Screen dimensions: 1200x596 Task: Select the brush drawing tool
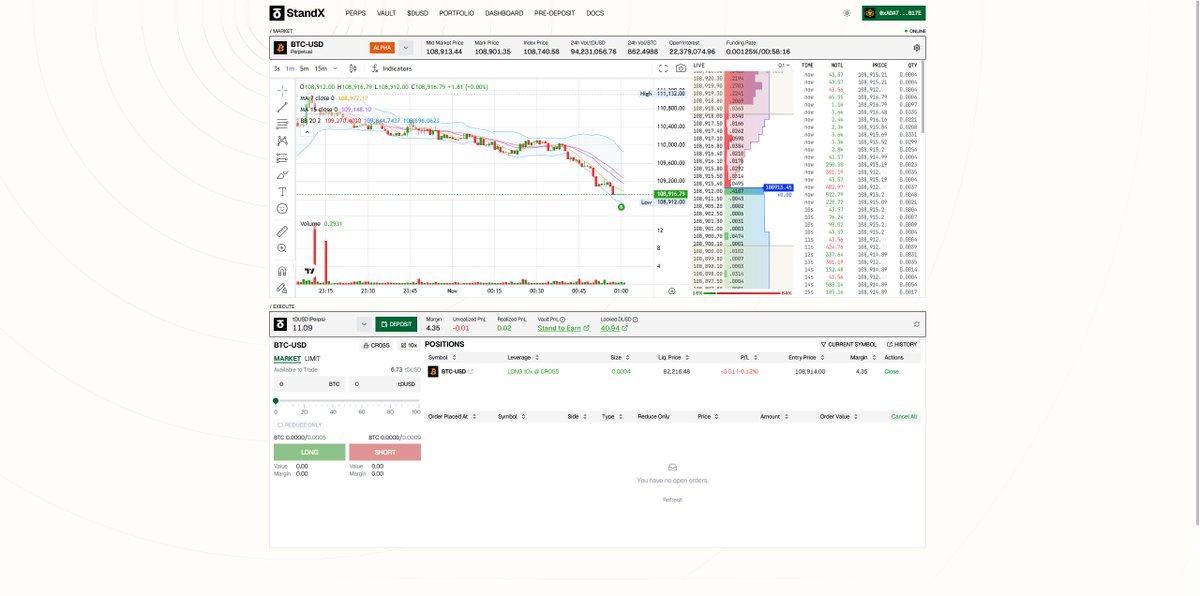pos(282,174)
